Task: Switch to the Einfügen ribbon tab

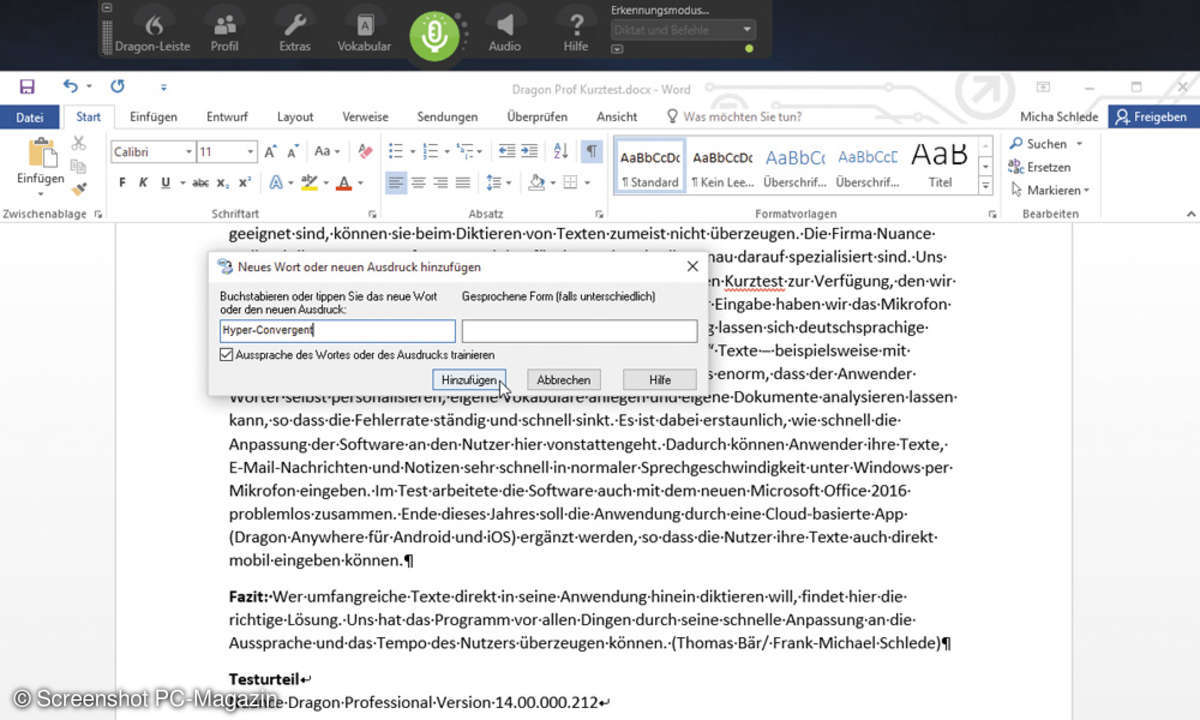Action: pyautogui.click(x=153, y=117)
